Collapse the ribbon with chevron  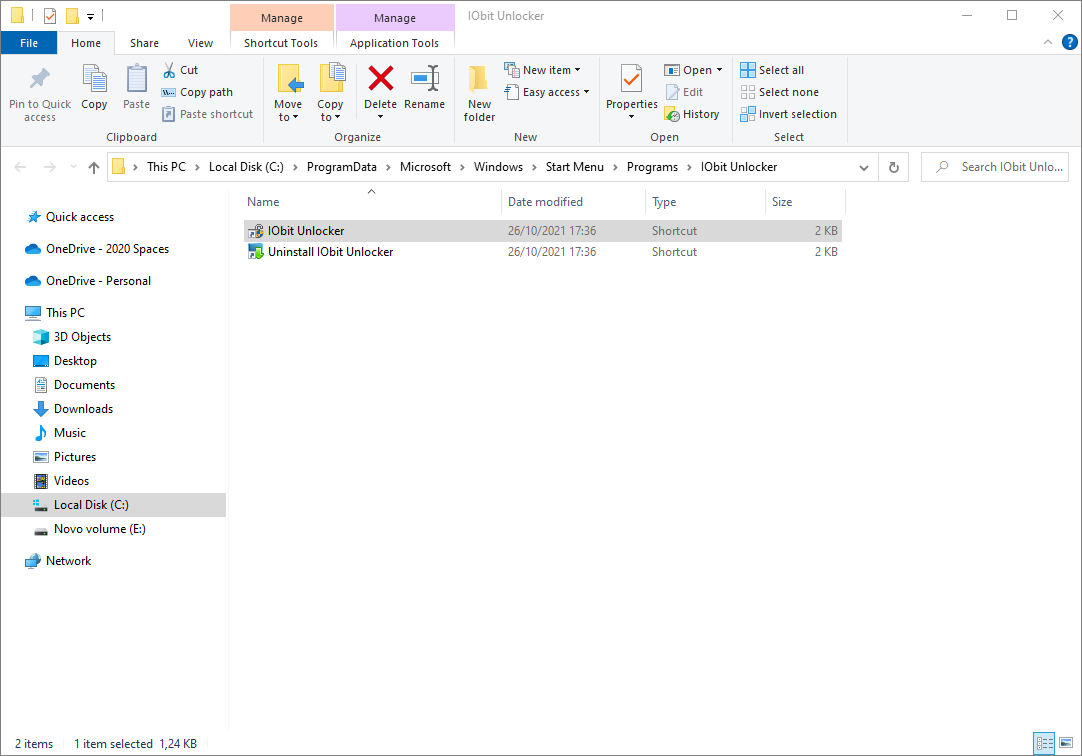tap(1047, 42)
